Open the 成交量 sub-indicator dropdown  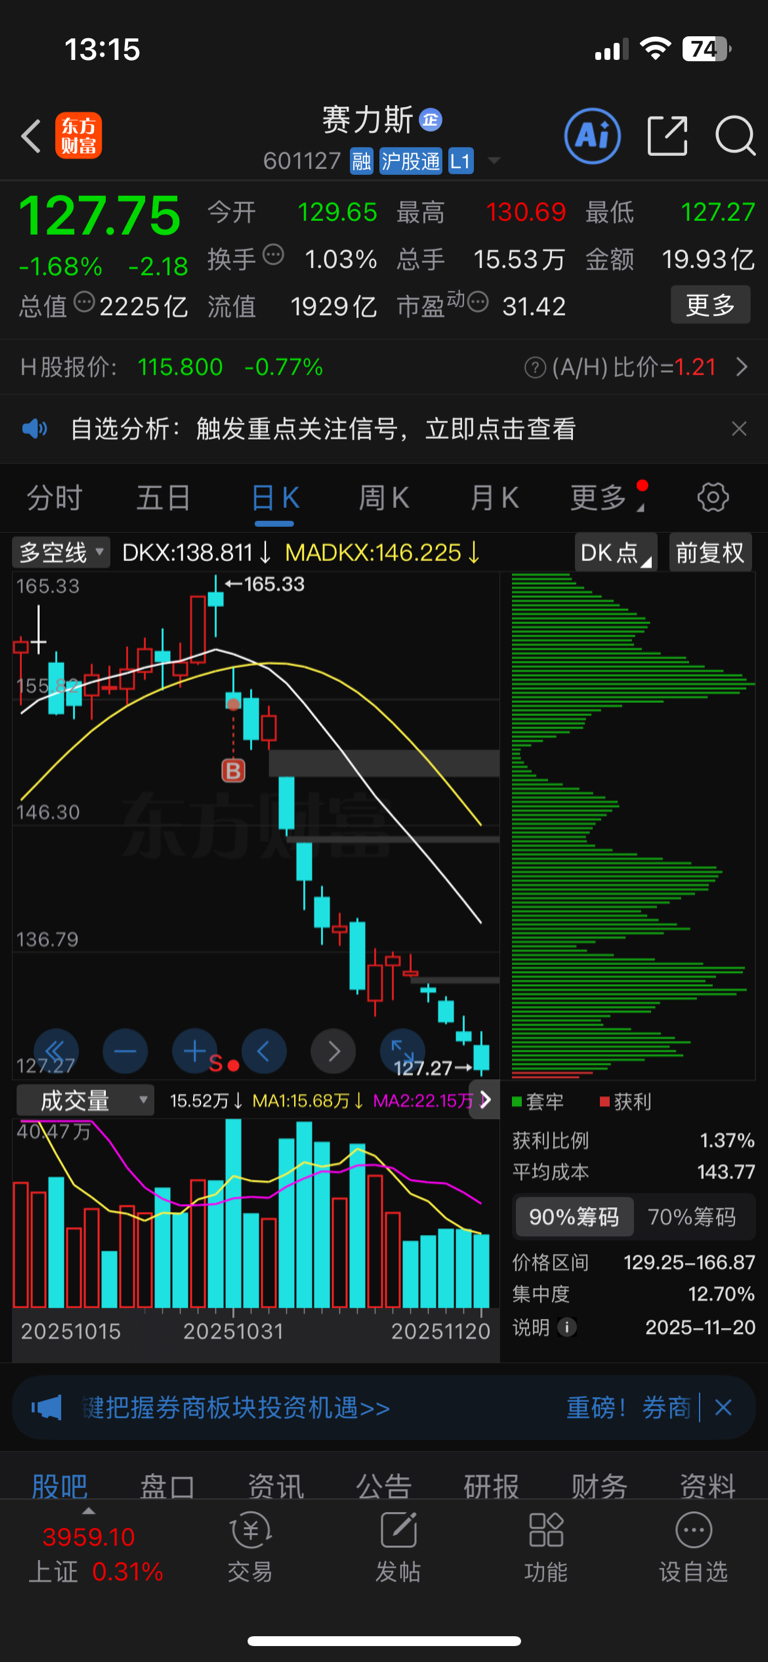85,1101
